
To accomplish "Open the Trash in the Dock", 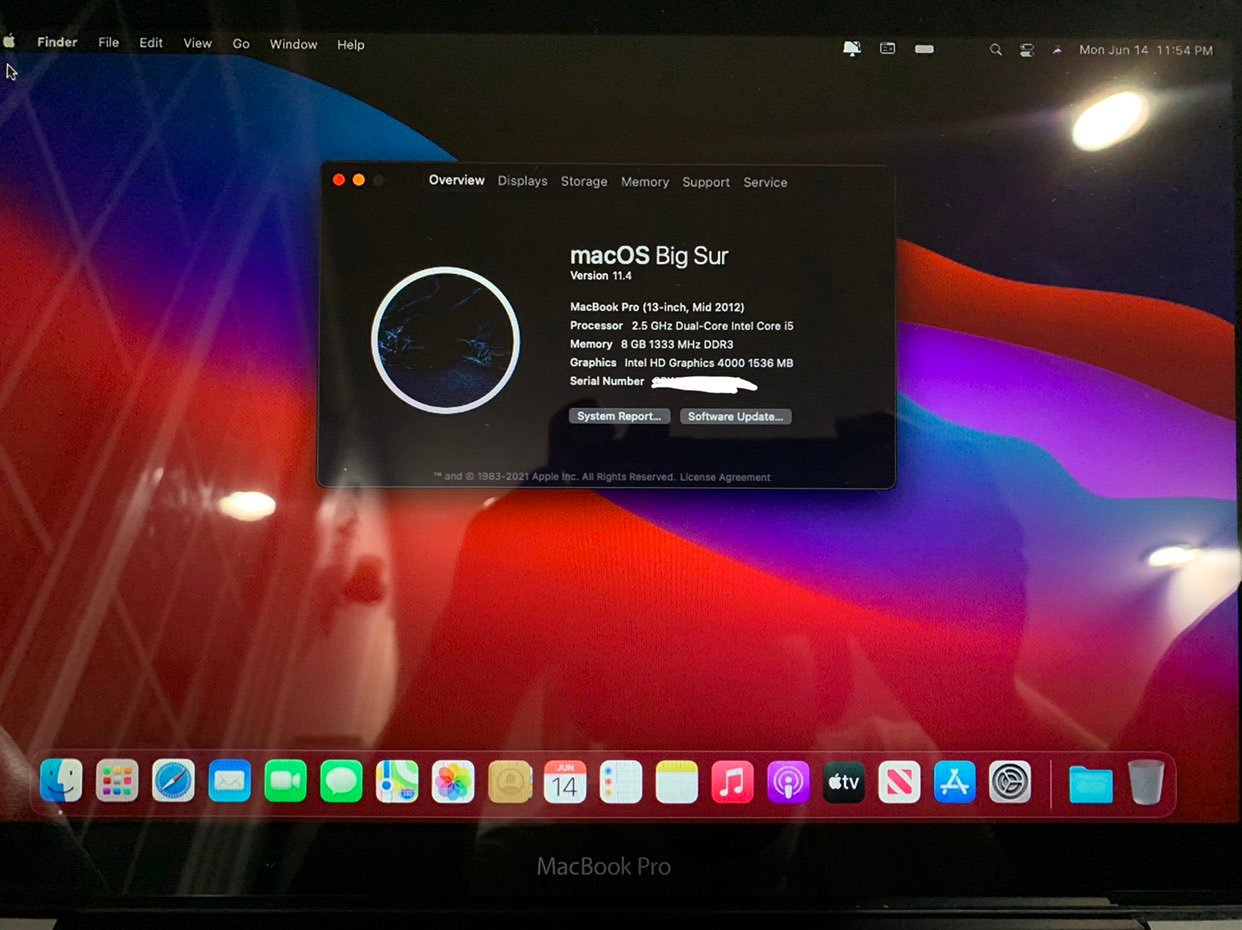I will (1146, 782).
